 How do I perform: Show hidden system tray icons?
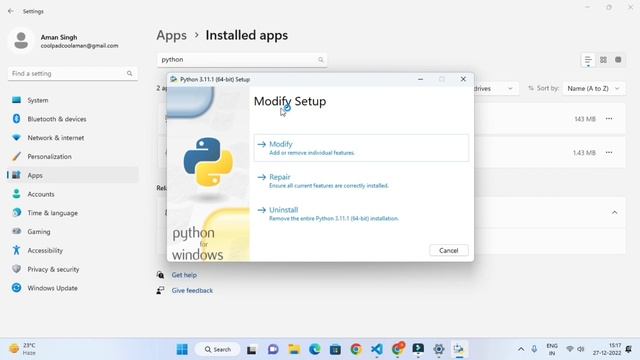click(521, 349)
